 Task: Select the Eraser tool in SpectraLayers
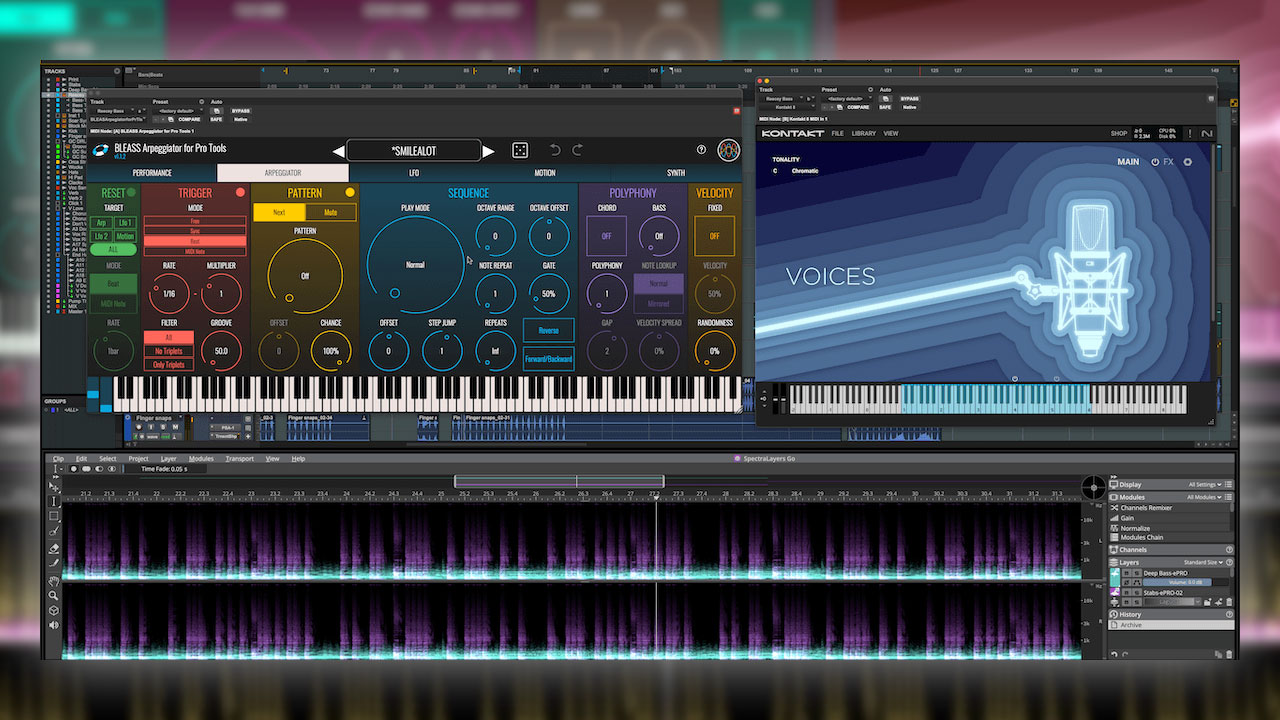(54, 548)
